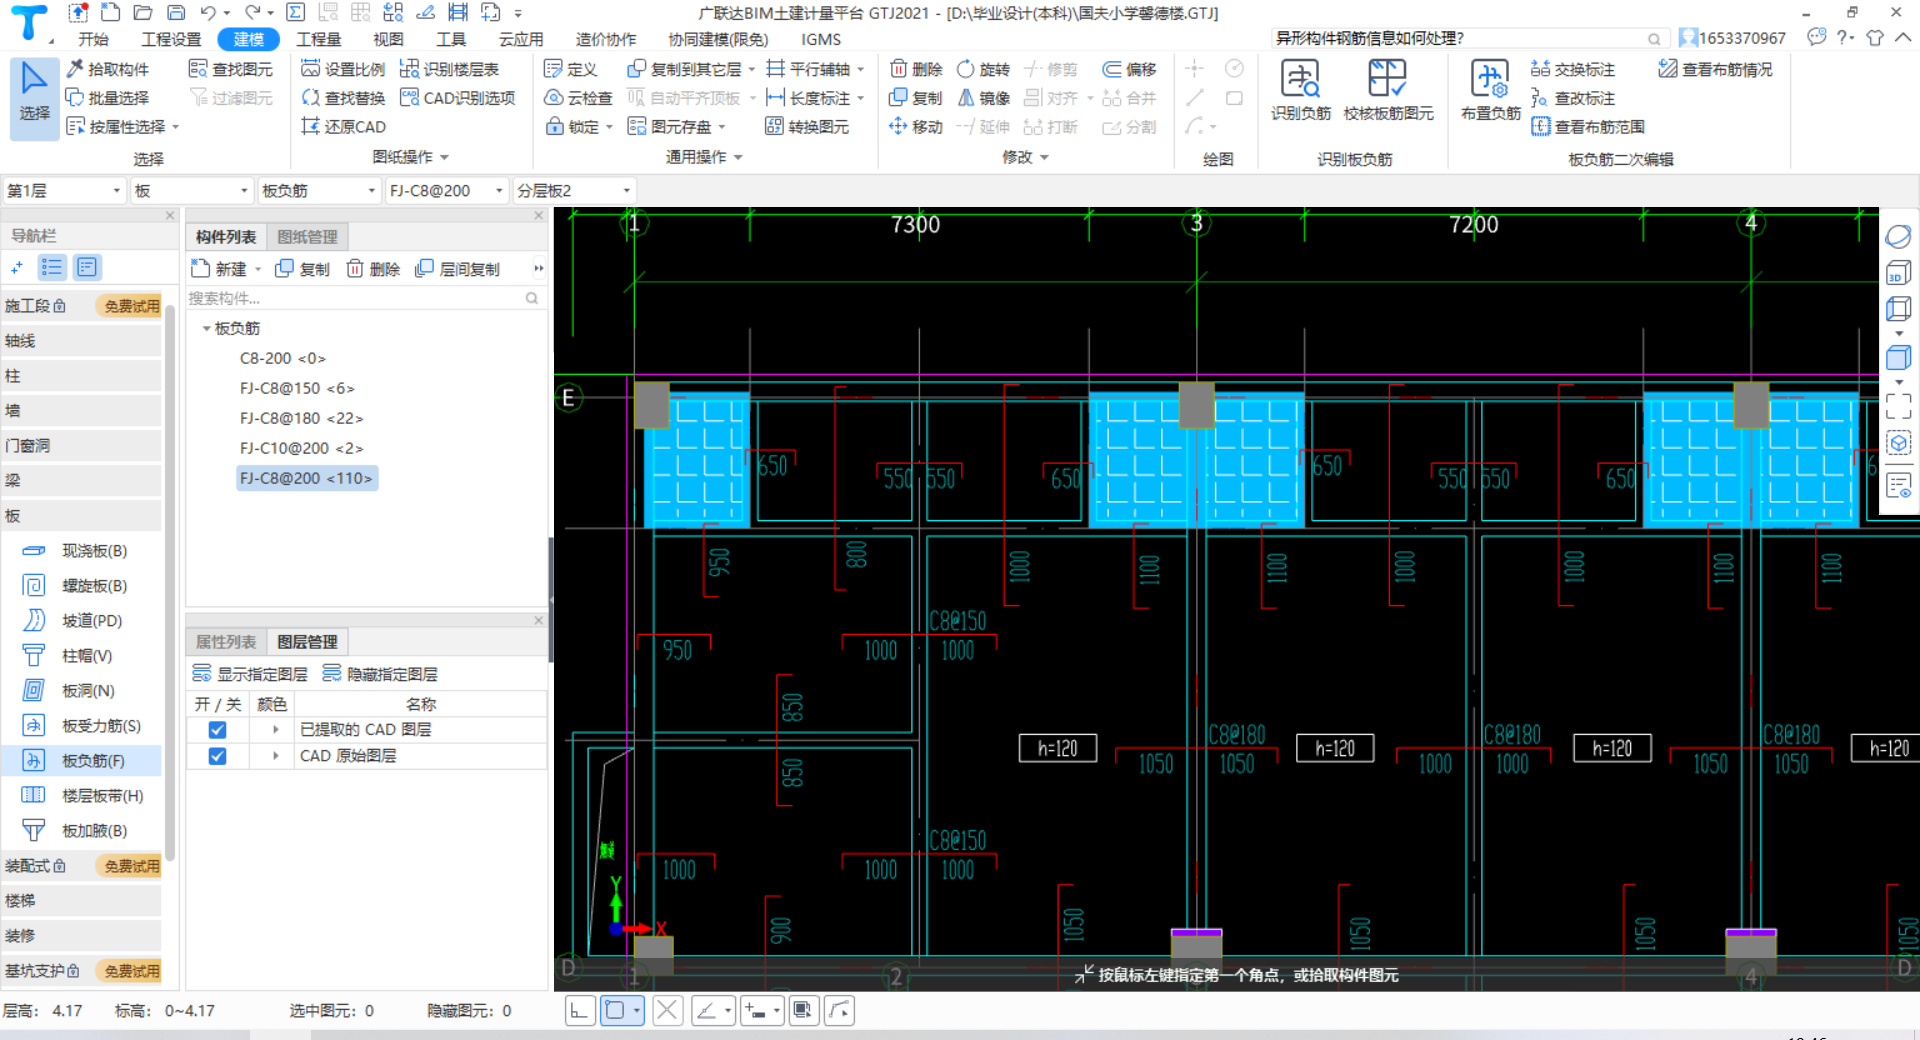Click 布置负筋 place rebar tool

point(1490,90)
